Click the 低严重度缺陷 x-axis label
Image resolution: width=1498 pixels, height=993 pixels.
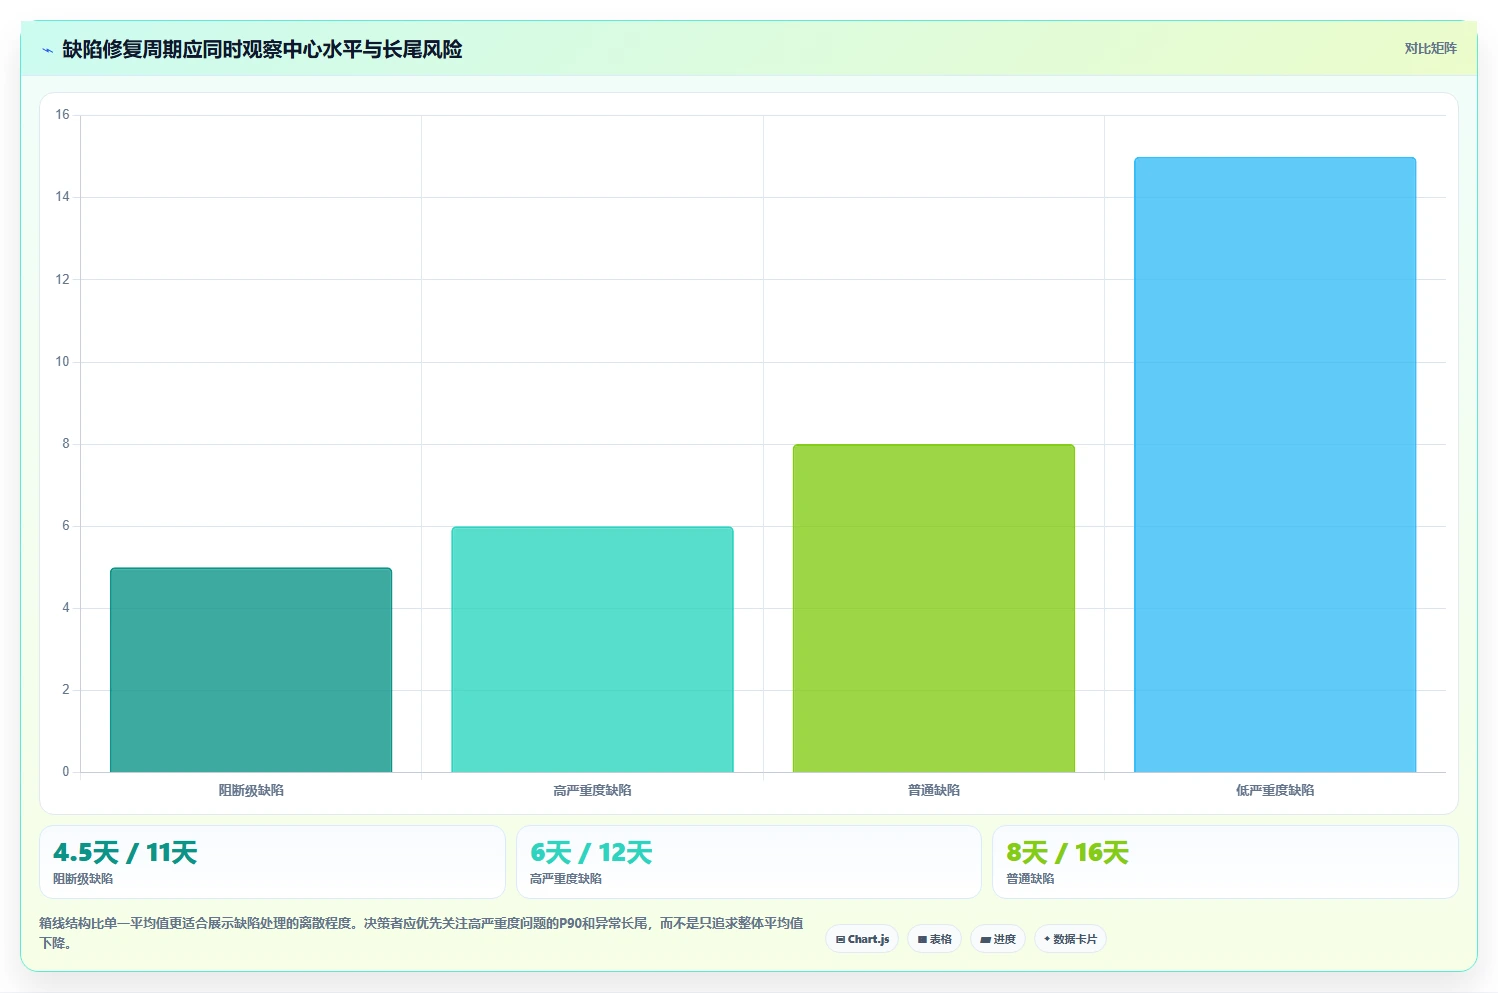click(x=1275, y=790)
